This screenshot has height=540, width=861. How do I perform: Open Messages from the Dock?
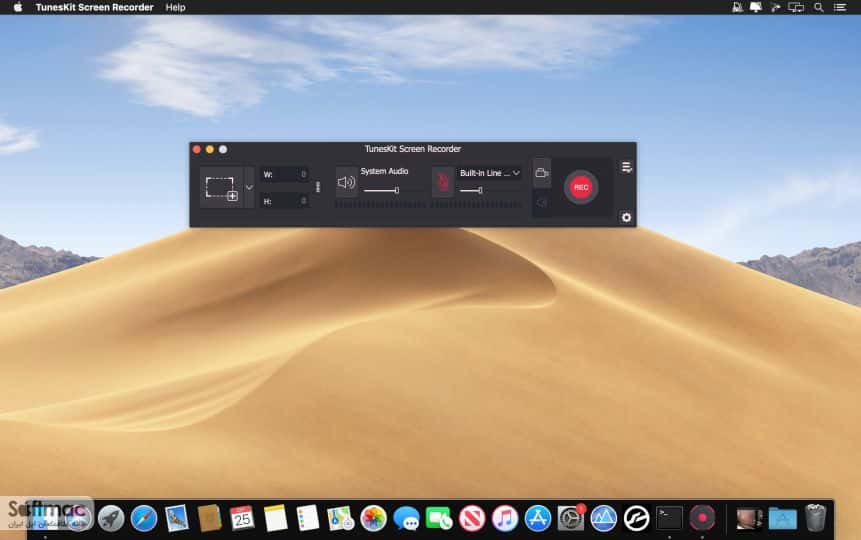click(x=406, y=518)
